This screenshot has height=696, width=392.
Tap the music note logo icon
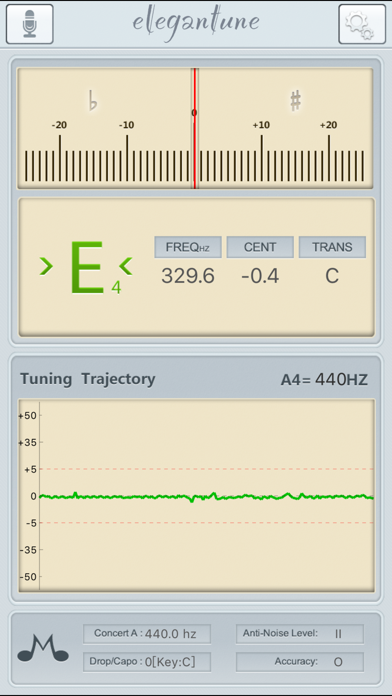tap(43, 648)
